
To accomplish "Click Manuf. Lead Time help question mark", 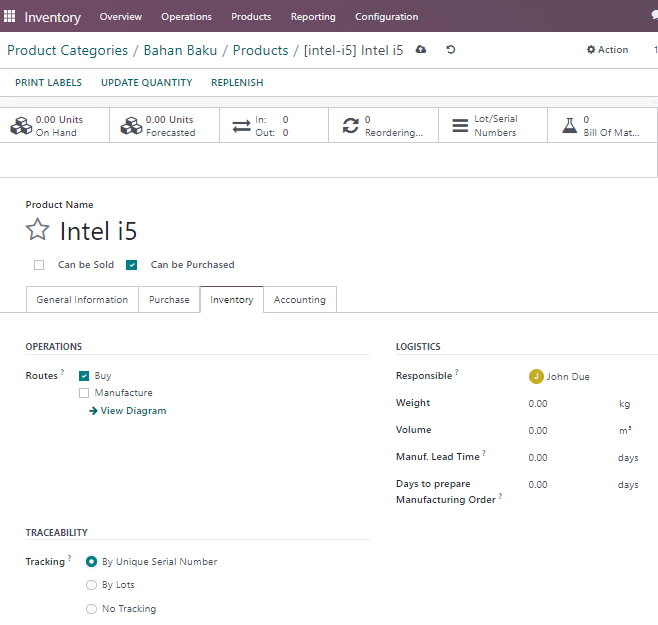I will [484, 452].
